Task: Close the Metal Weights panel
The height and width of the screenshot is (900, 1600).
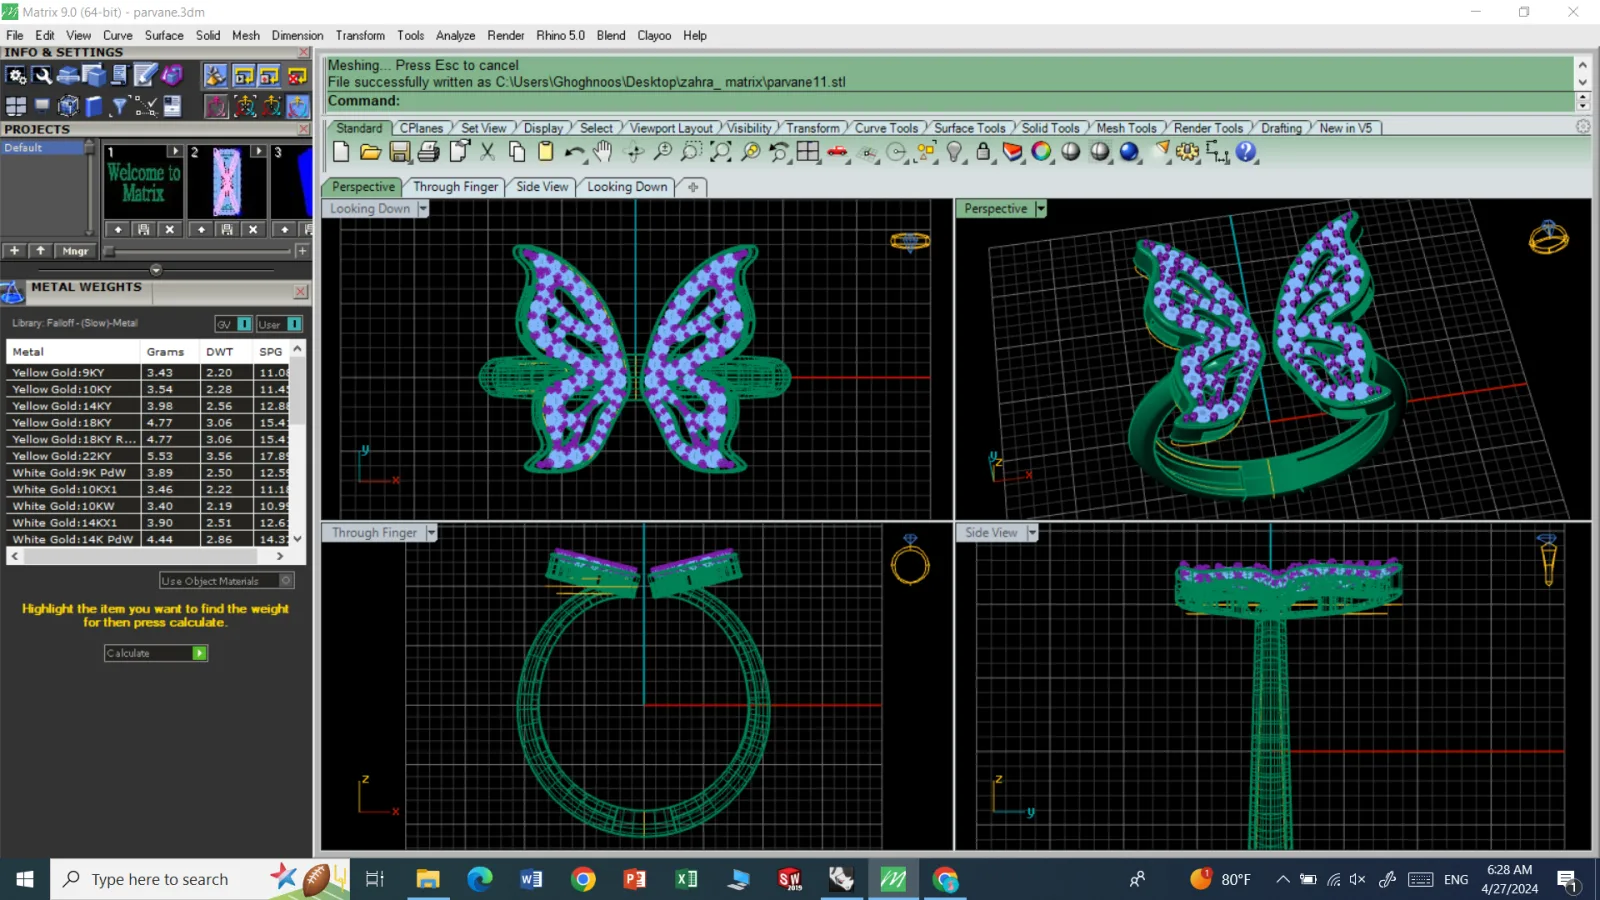Action: (301, 291)
